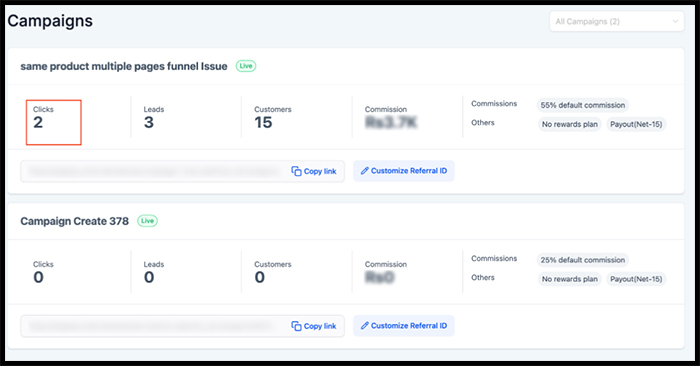Click the 'Campaign Create 378' title
700x366 pixels.
[75, 221]
